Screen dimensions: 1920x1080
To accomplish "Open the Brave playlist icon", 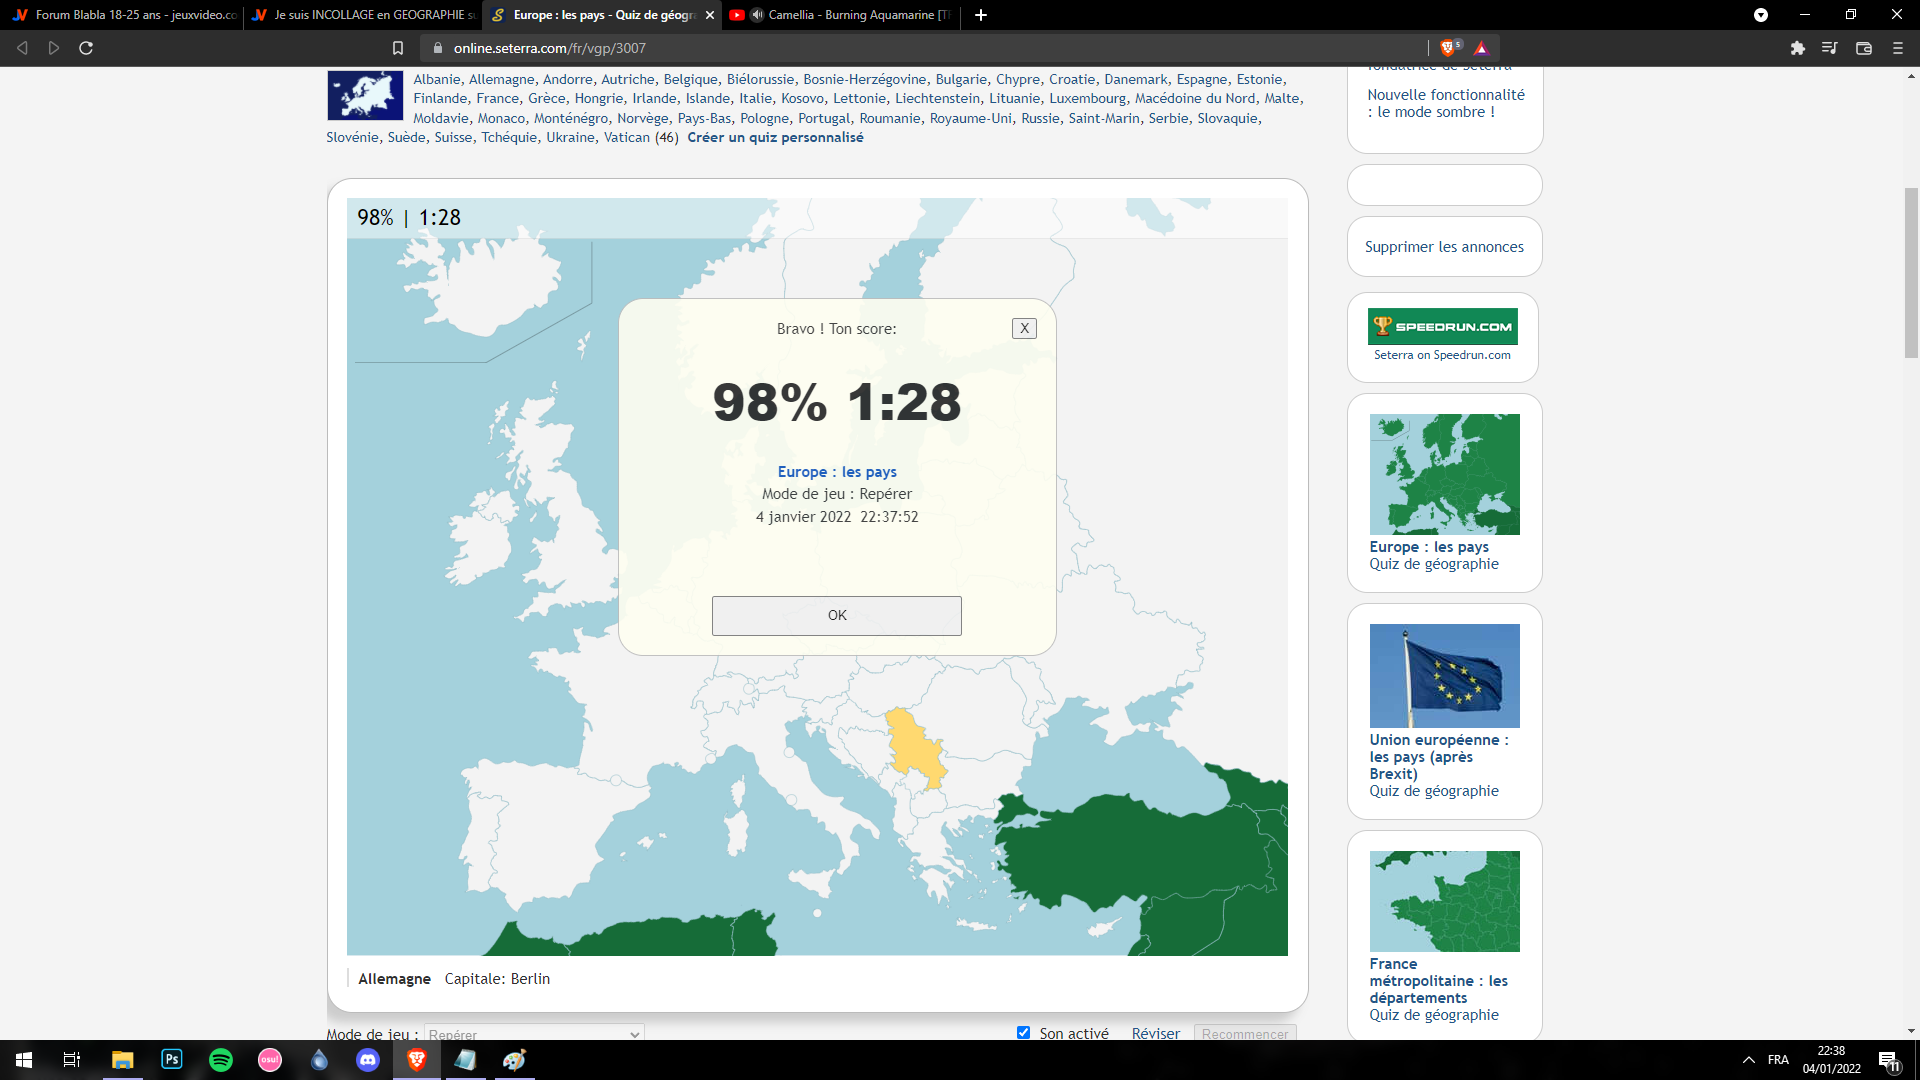I will point(1830,48).
